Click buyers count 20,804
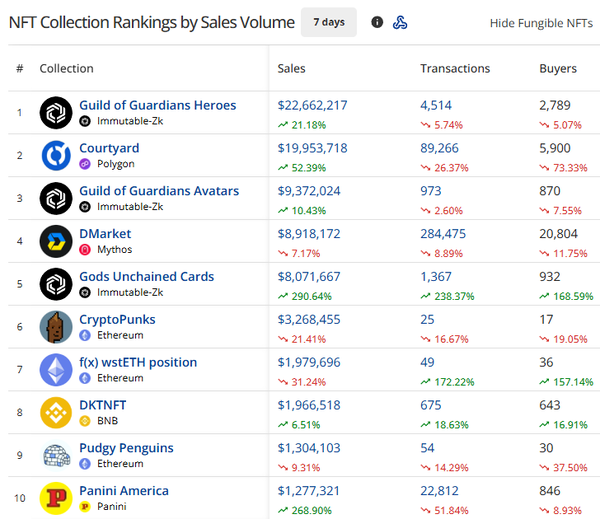Viewport: 600px width, 519px height. (558, 234)
